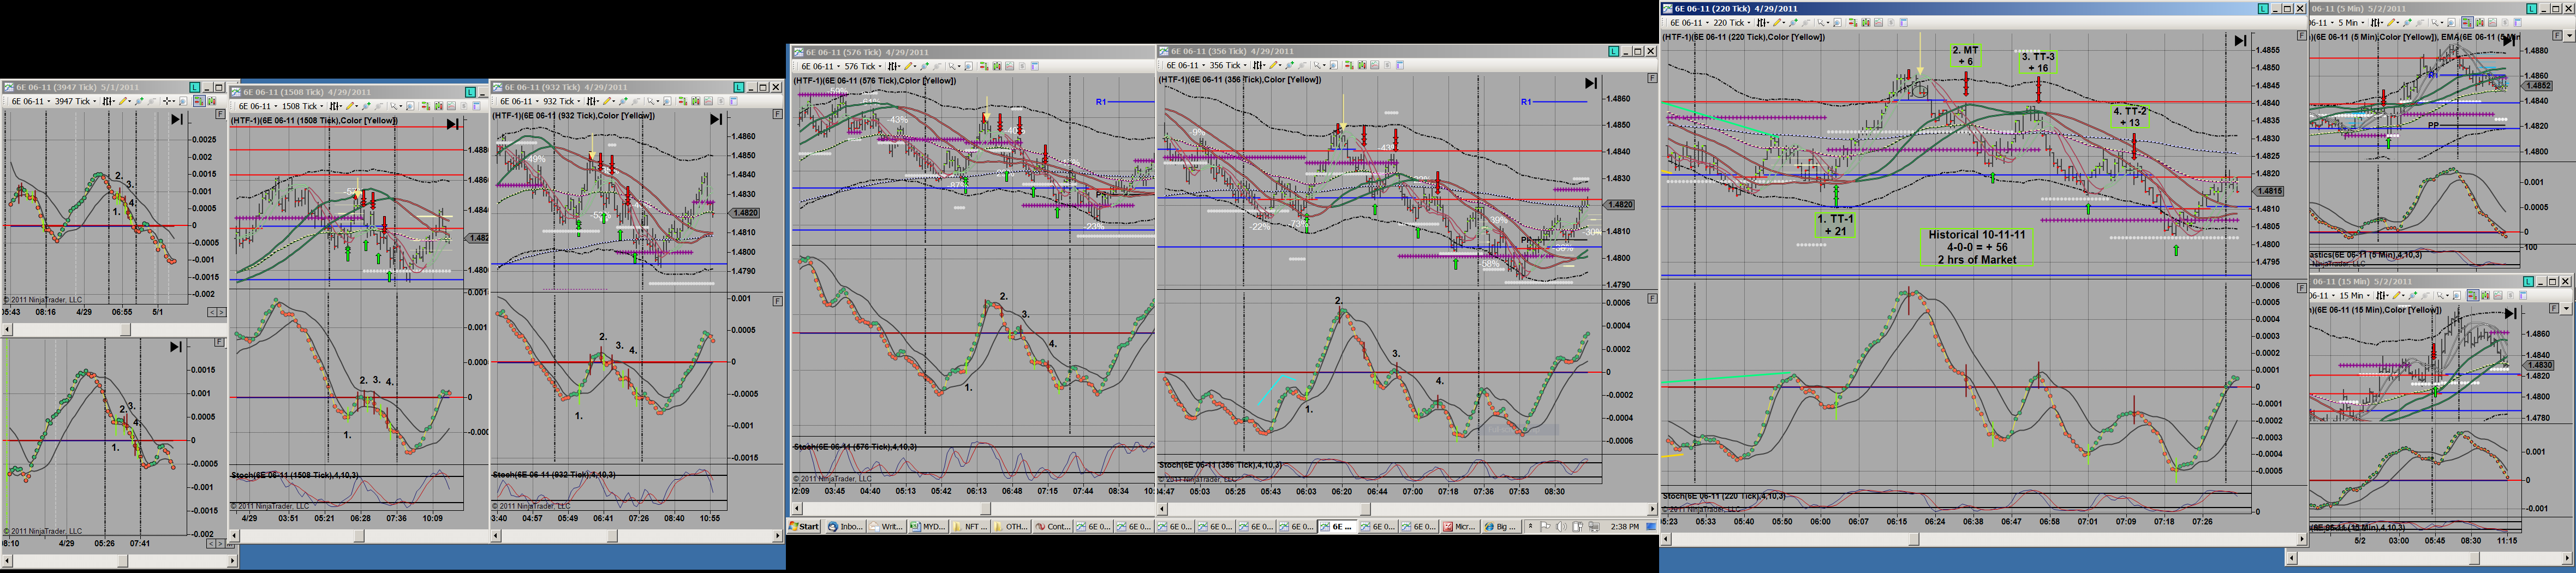Click F panel button on 356 Tick price panel
Viewport: 2576px width, 573px height.
click(x=1652, y=78)
